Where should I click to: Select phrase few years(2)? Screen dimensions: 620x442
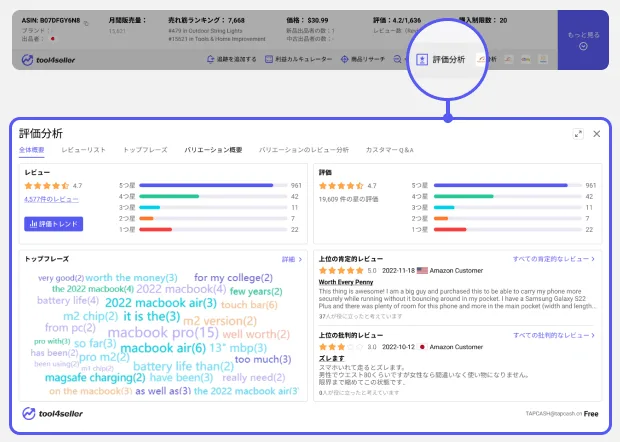(256, 291)
